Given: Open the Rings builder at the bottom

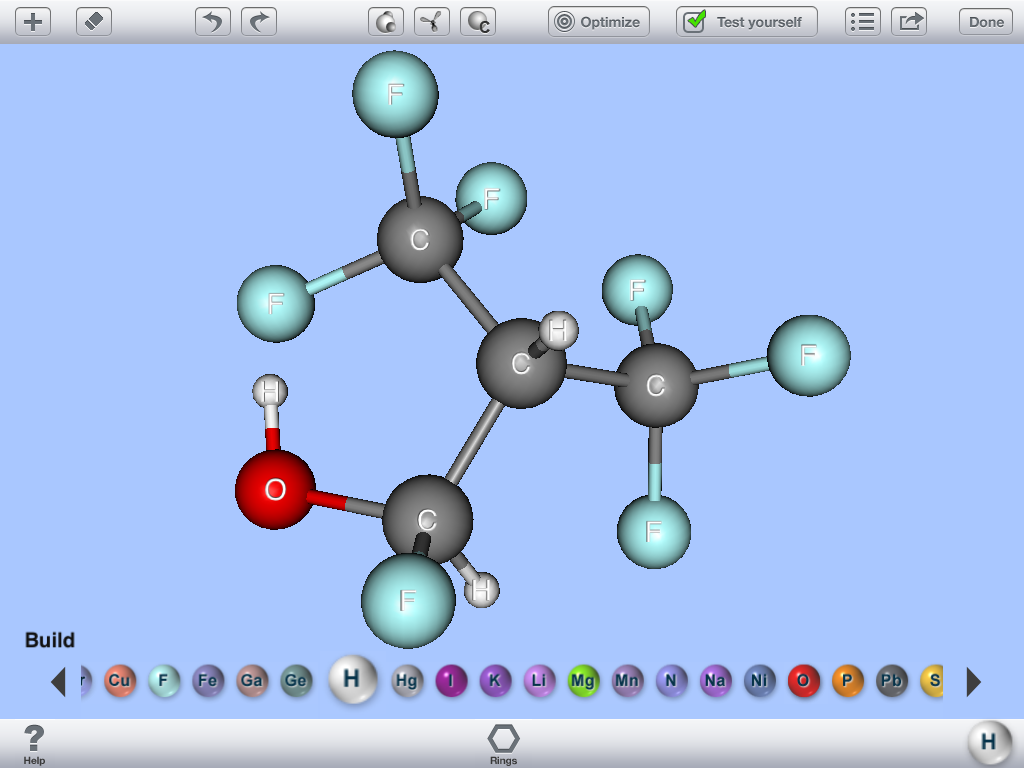Looking at the screenshot, I should (503, 740).
